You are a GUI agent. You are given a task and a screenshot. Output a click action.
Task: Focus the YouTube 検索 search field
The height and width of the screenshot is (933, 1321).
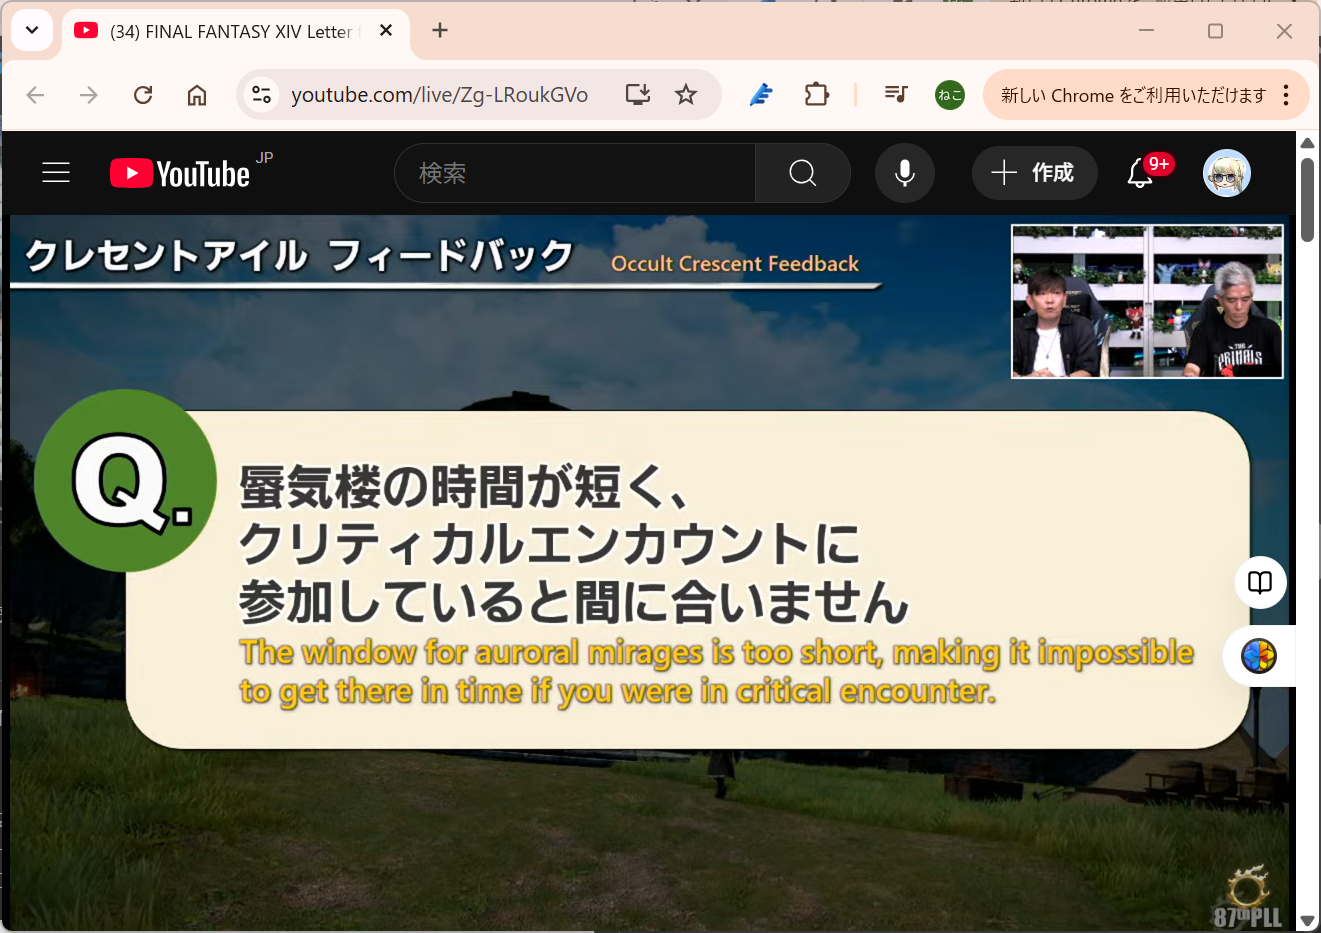(x=575, y=173)
